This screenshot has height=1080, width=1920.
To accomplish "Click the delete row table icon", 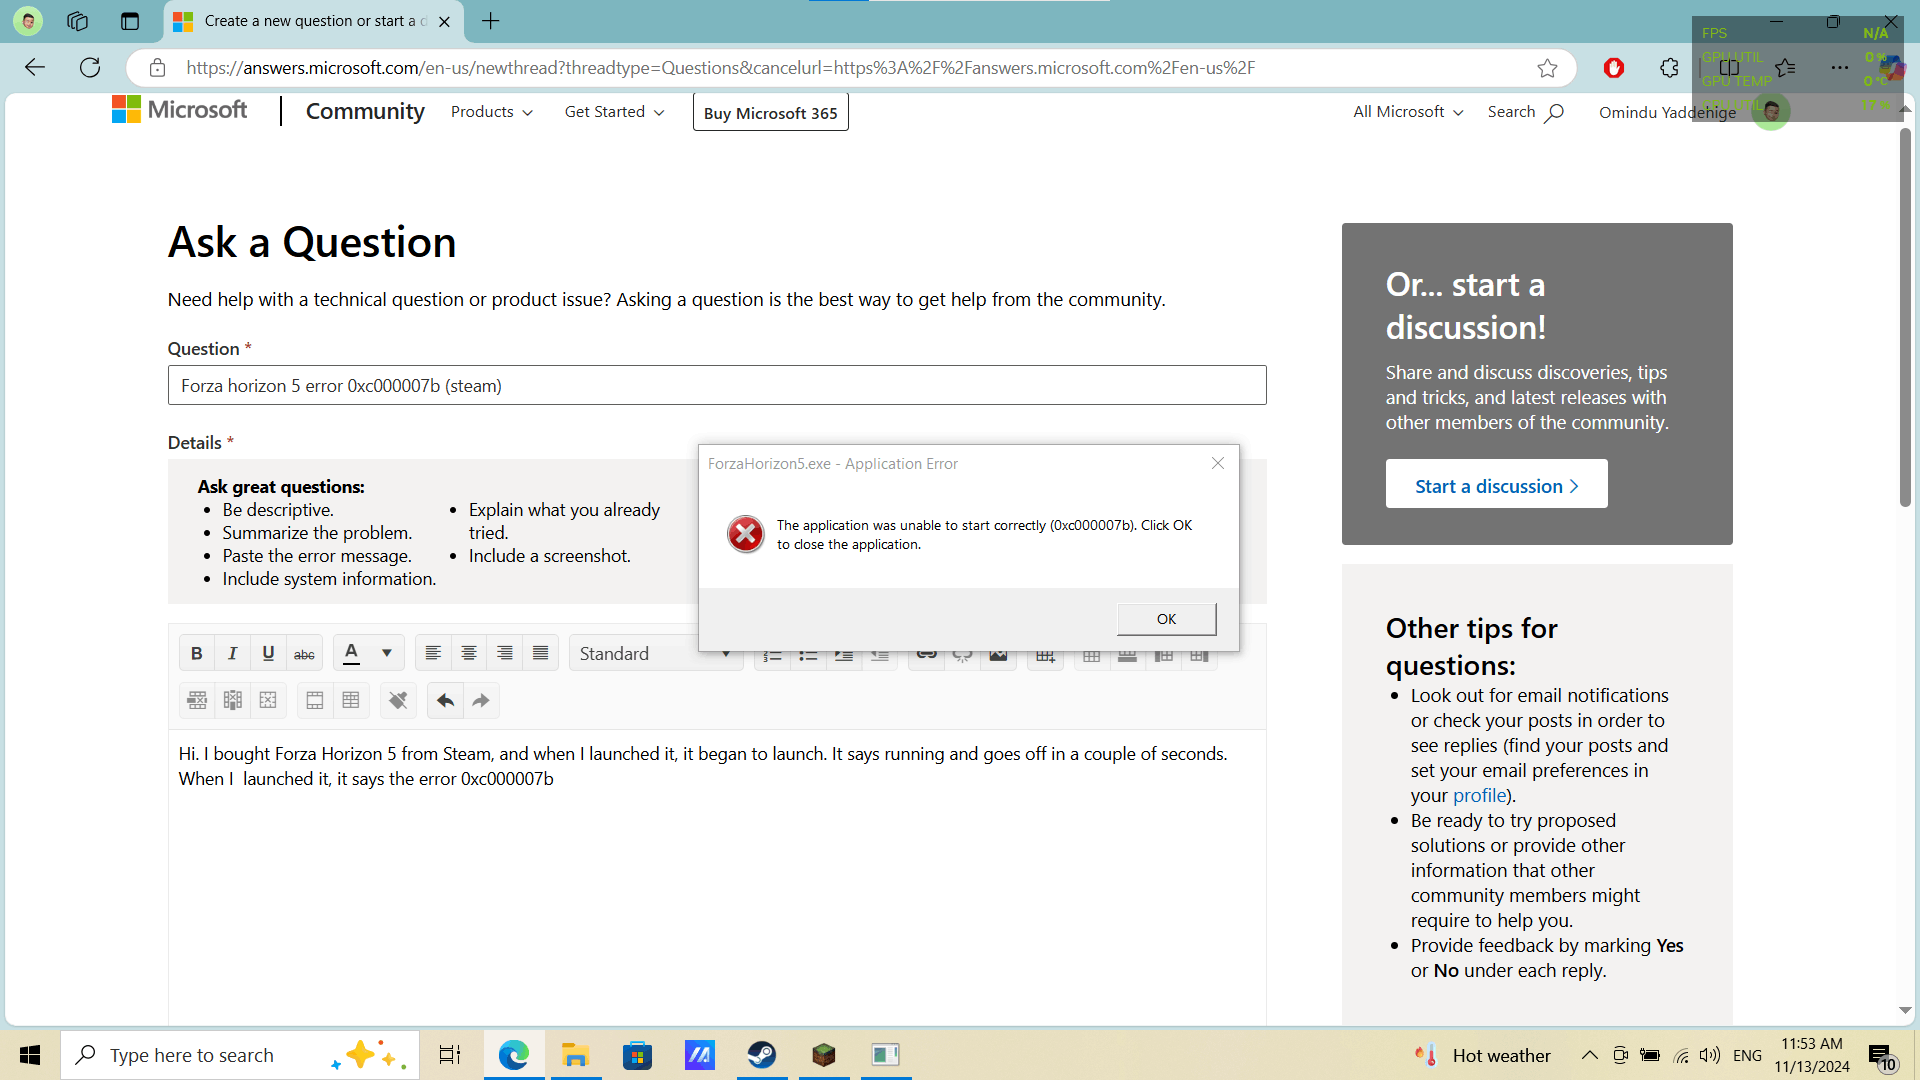I will pos(197,701).
